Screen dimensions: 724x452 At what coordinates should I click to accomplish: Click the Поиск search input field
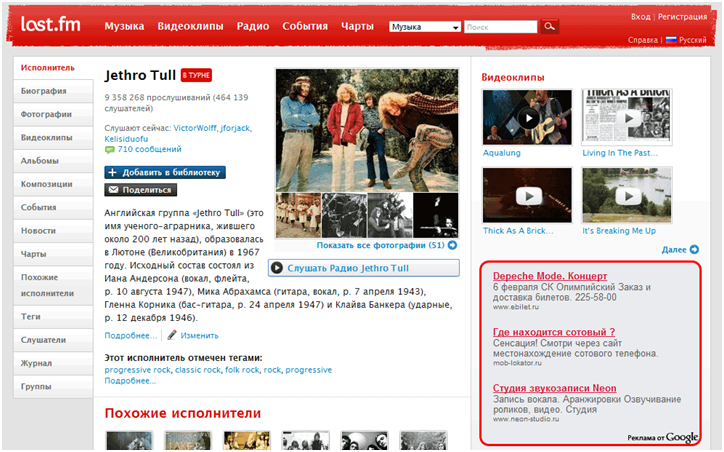[x=501, y=27]
